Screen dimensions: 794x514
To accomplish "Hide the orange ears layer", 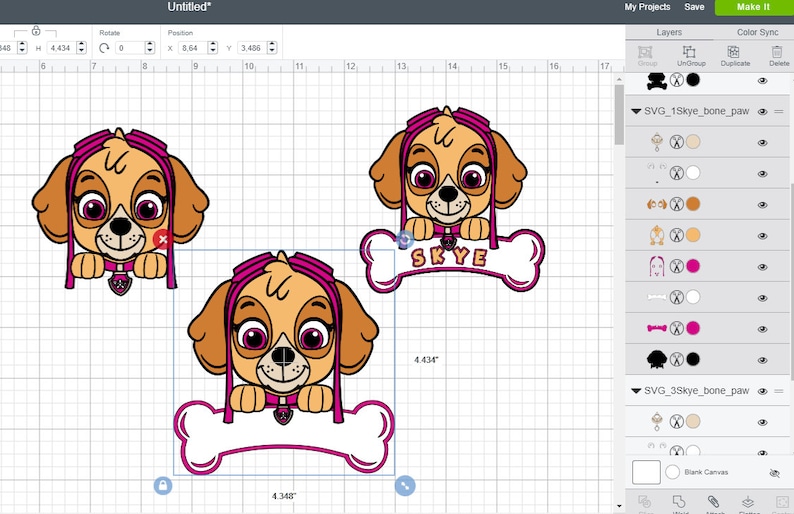I will click(x=762, y=205).
